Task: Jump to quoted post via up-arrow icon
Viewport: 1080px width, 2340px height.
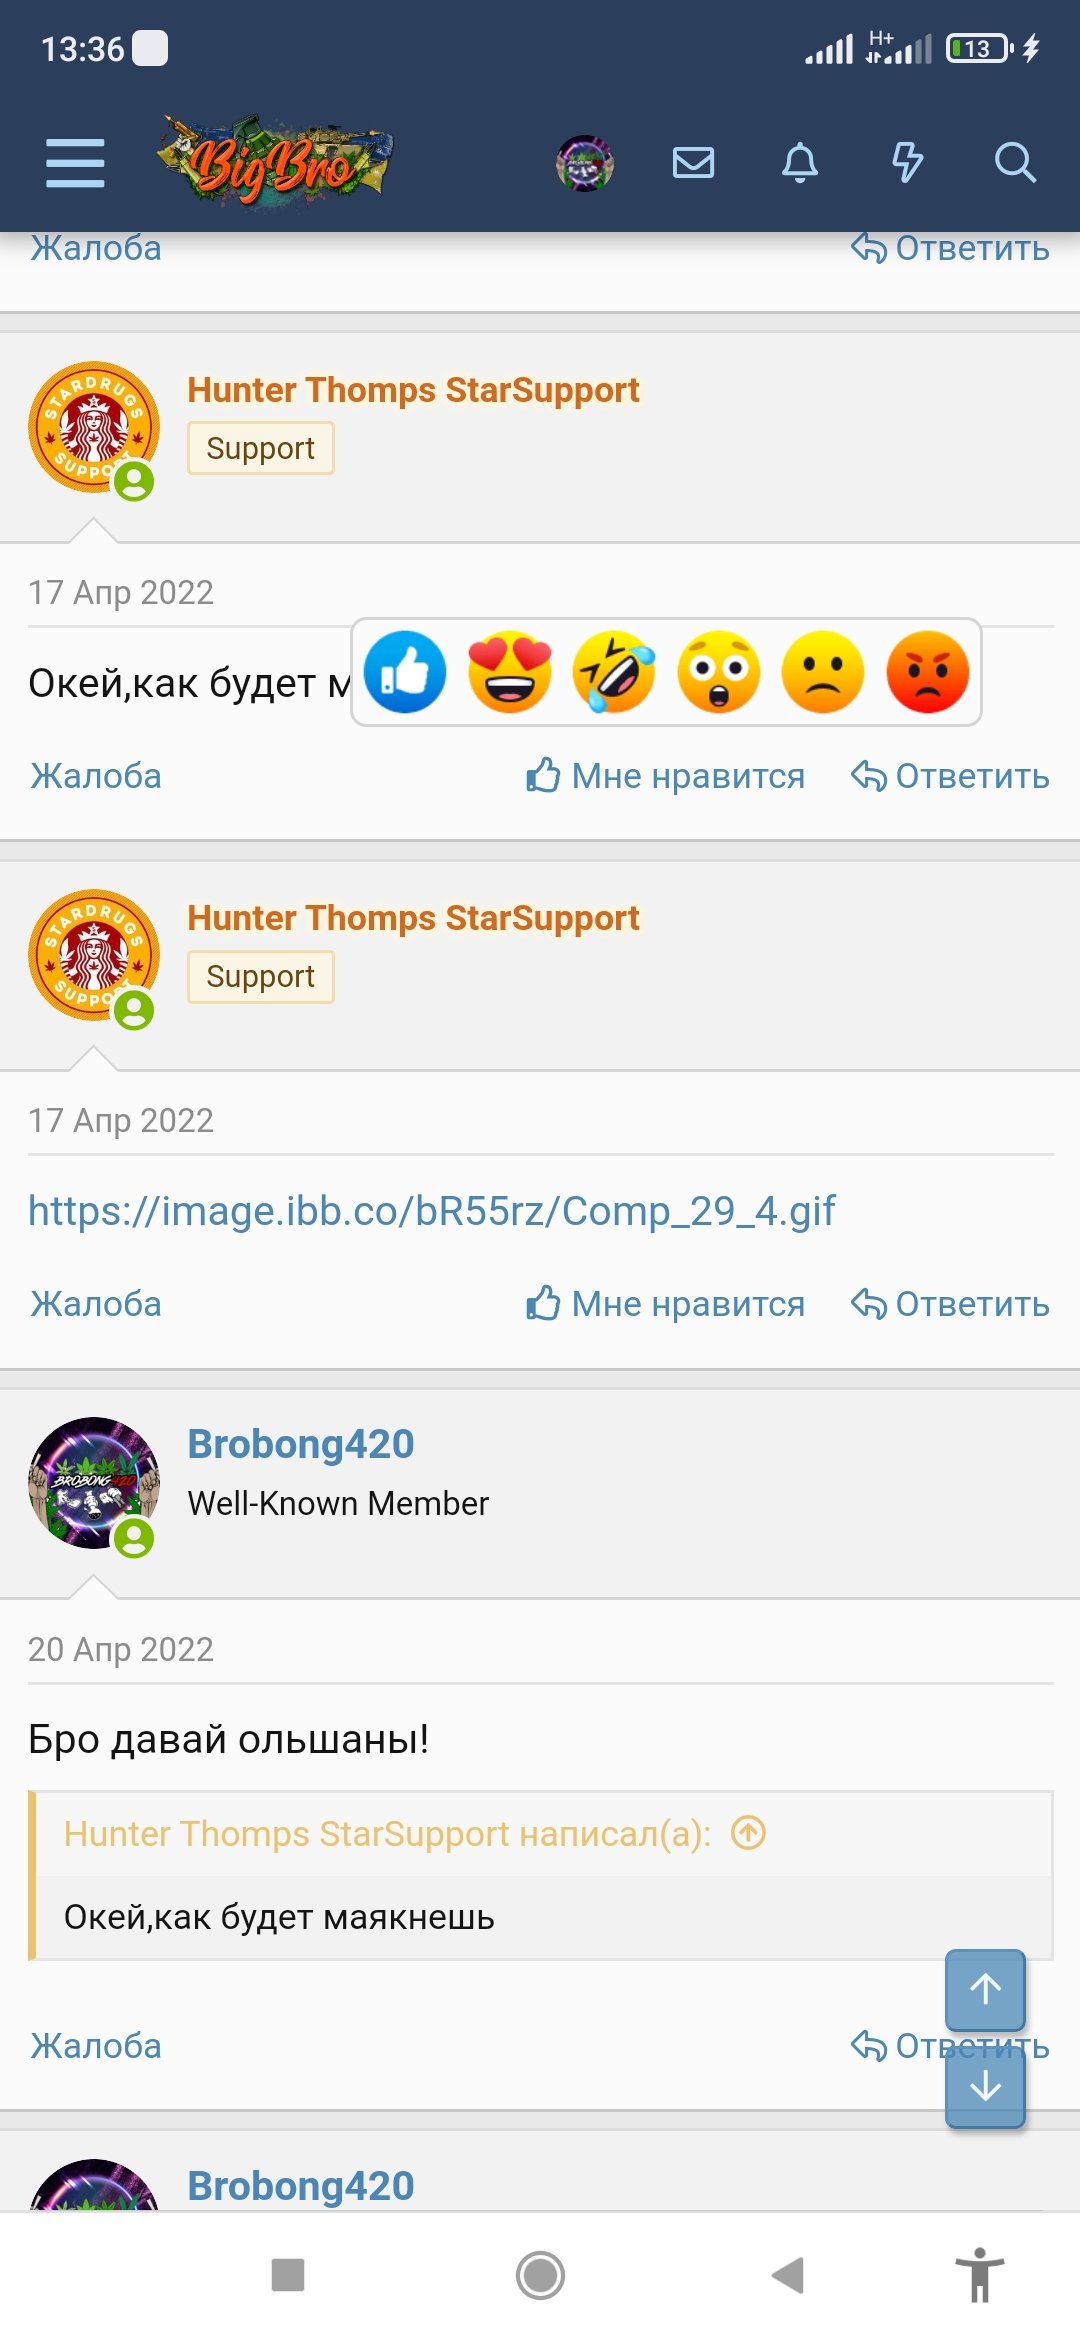Action: coord(748,1833)
